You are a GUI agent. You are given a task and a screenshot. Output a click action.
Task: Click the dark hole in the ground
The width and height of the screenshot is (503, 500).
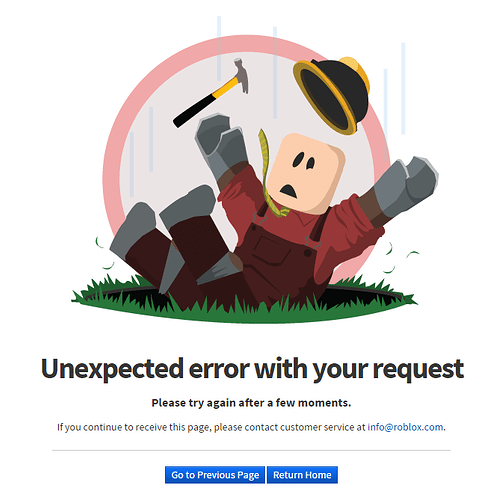(360, 295)
